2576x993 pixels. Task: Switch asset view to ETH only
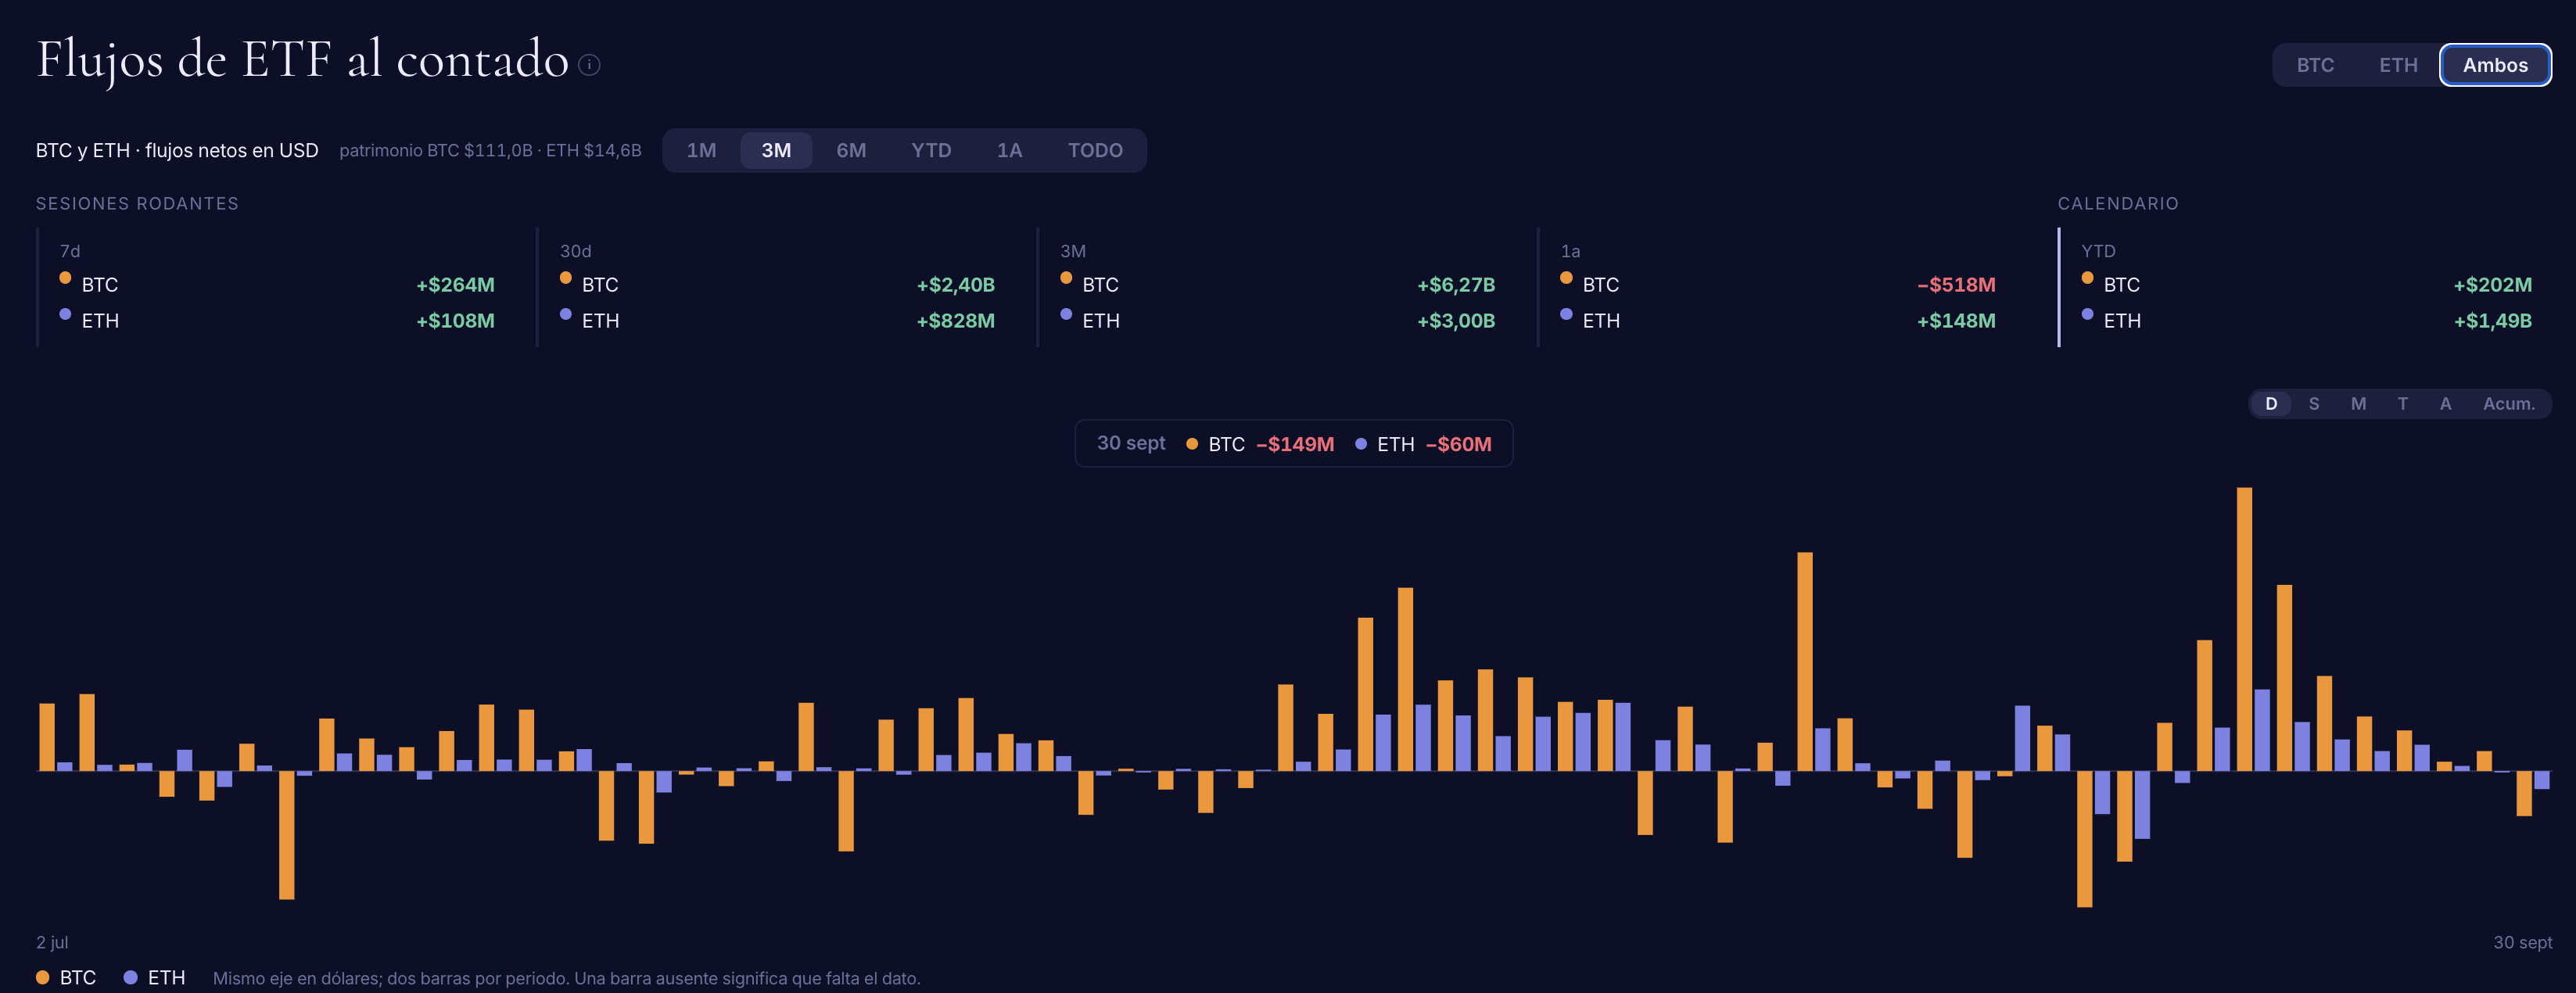click(2398, 65)
